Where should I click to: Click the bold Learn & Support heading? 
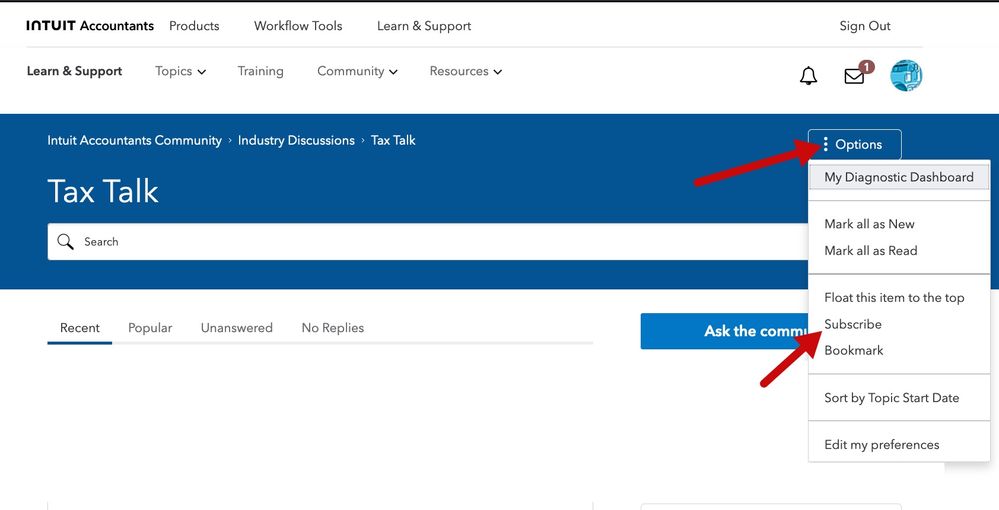pos(75,71)
